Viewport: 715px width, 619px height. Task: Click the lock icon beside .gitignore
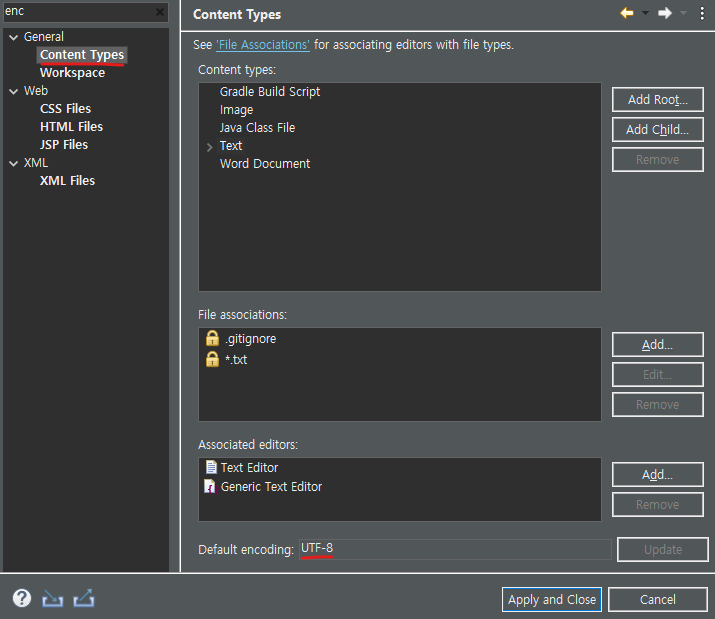[x=212, y=338]
